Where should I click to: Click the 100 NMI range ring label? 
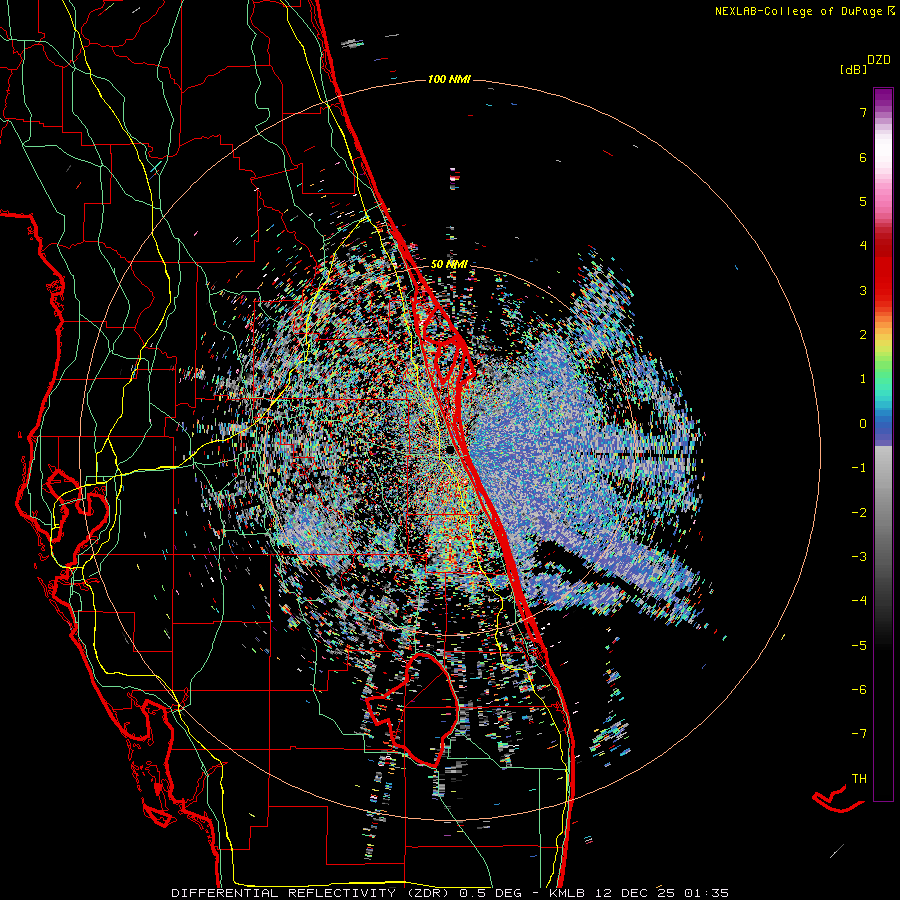(449, 79)
